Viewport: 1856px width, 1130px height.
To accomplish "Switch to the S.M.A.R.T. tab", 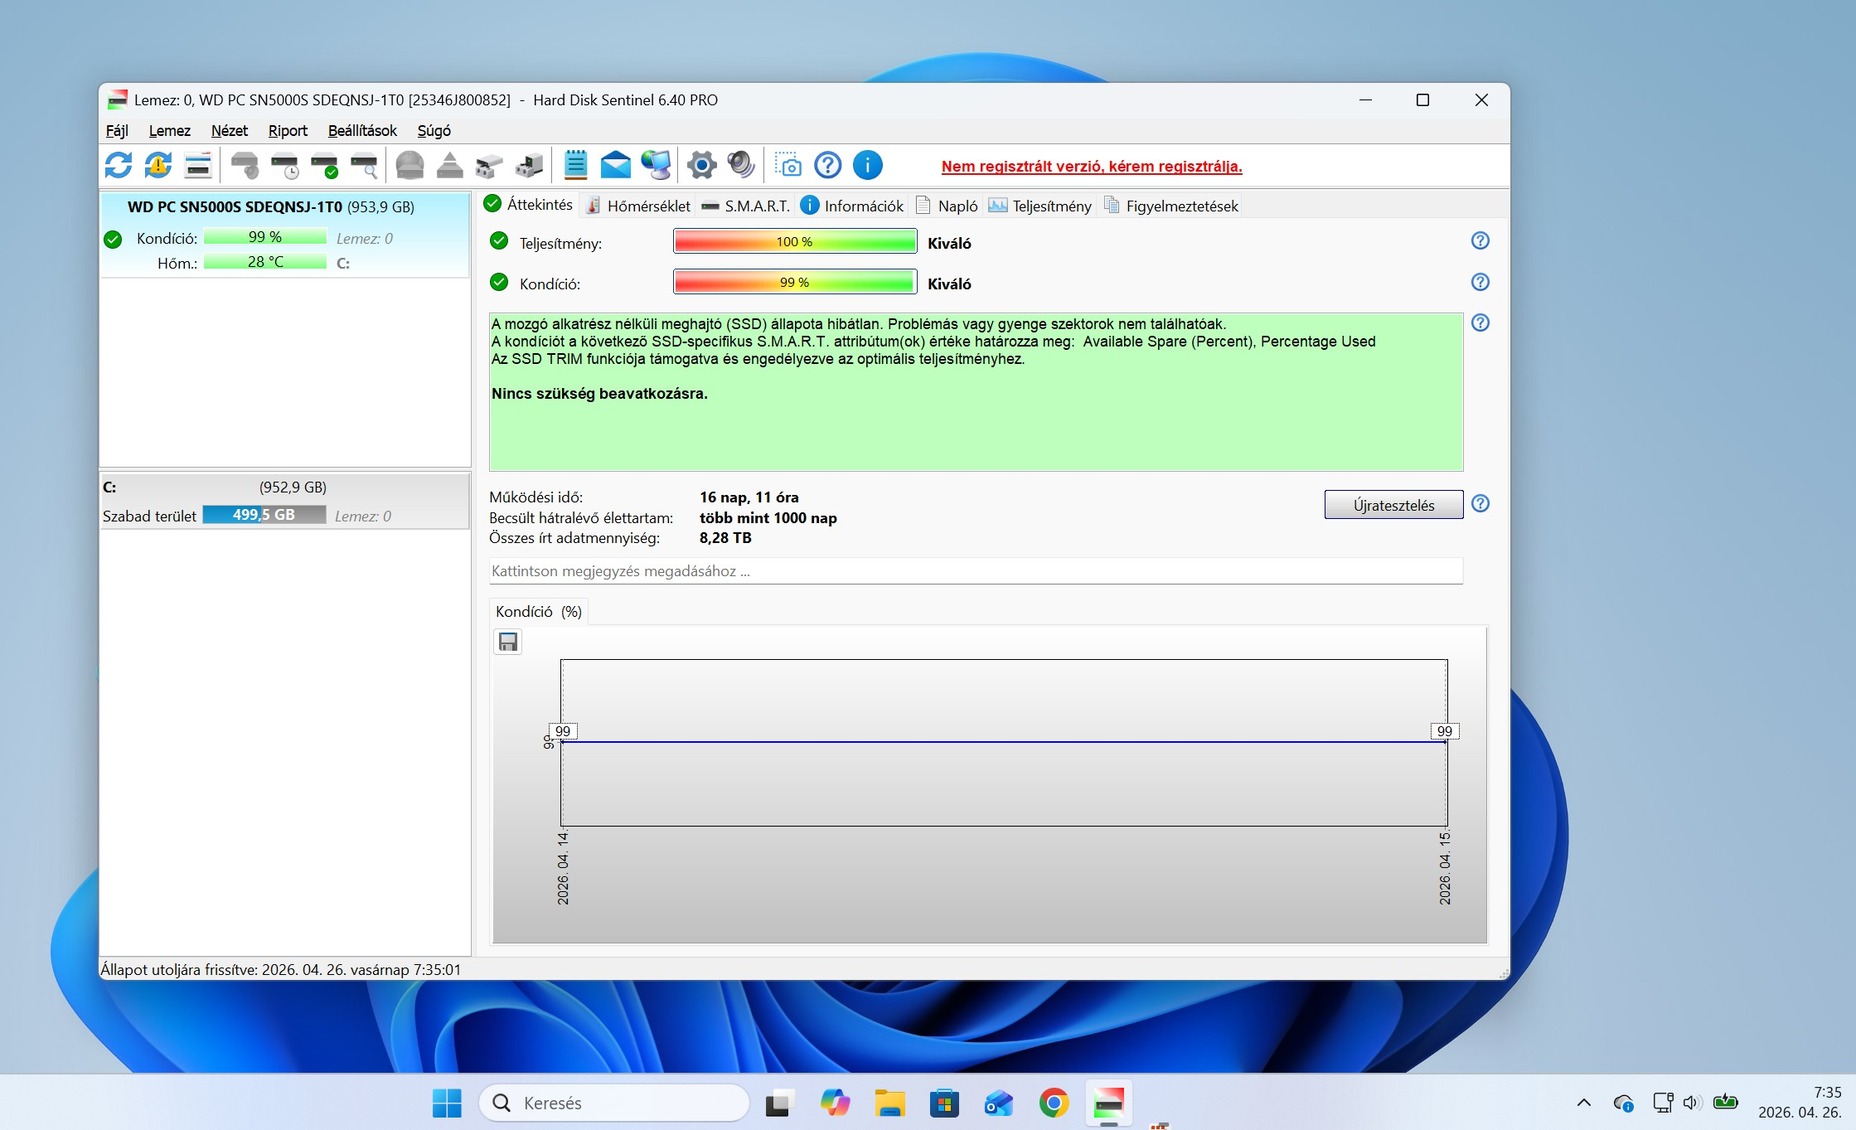I will [x=745, y=206].
